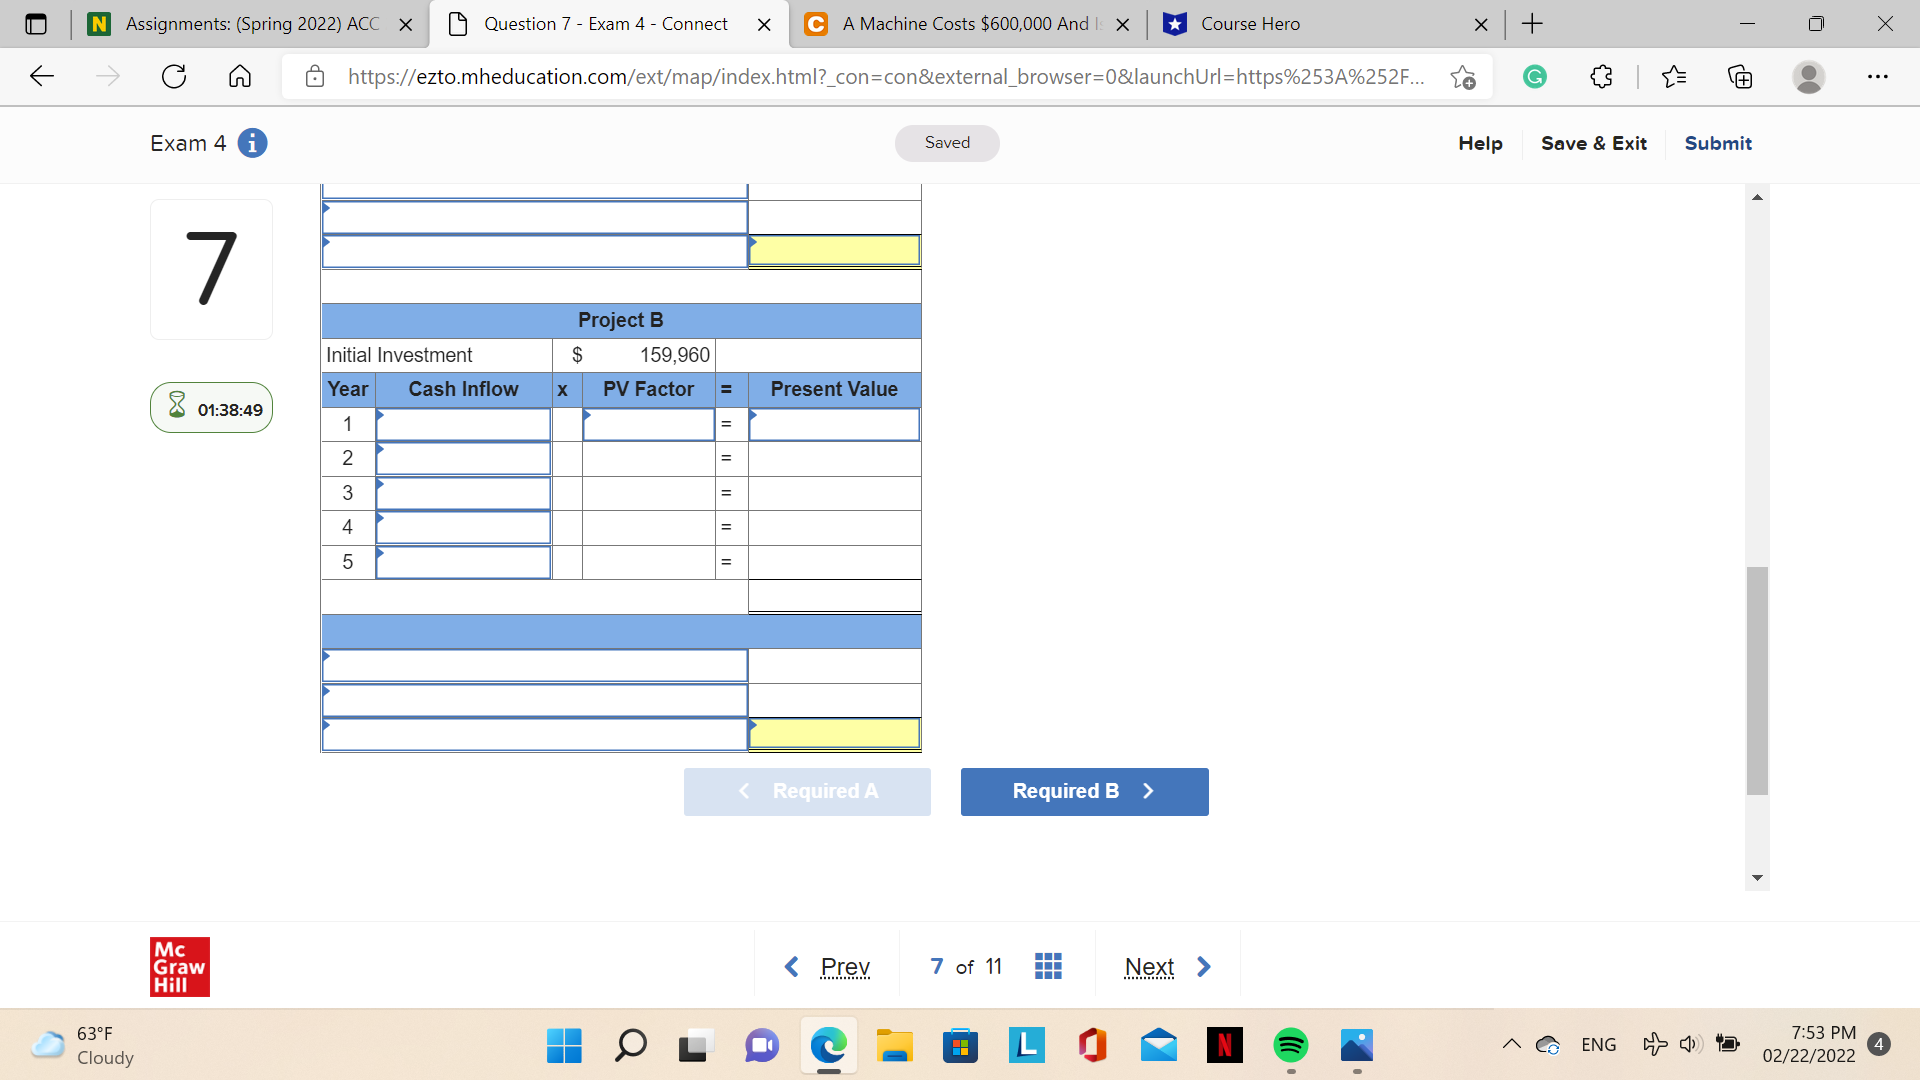
Task: Refresh the current page
Action: pyautogui.click(x=174, y=76)
